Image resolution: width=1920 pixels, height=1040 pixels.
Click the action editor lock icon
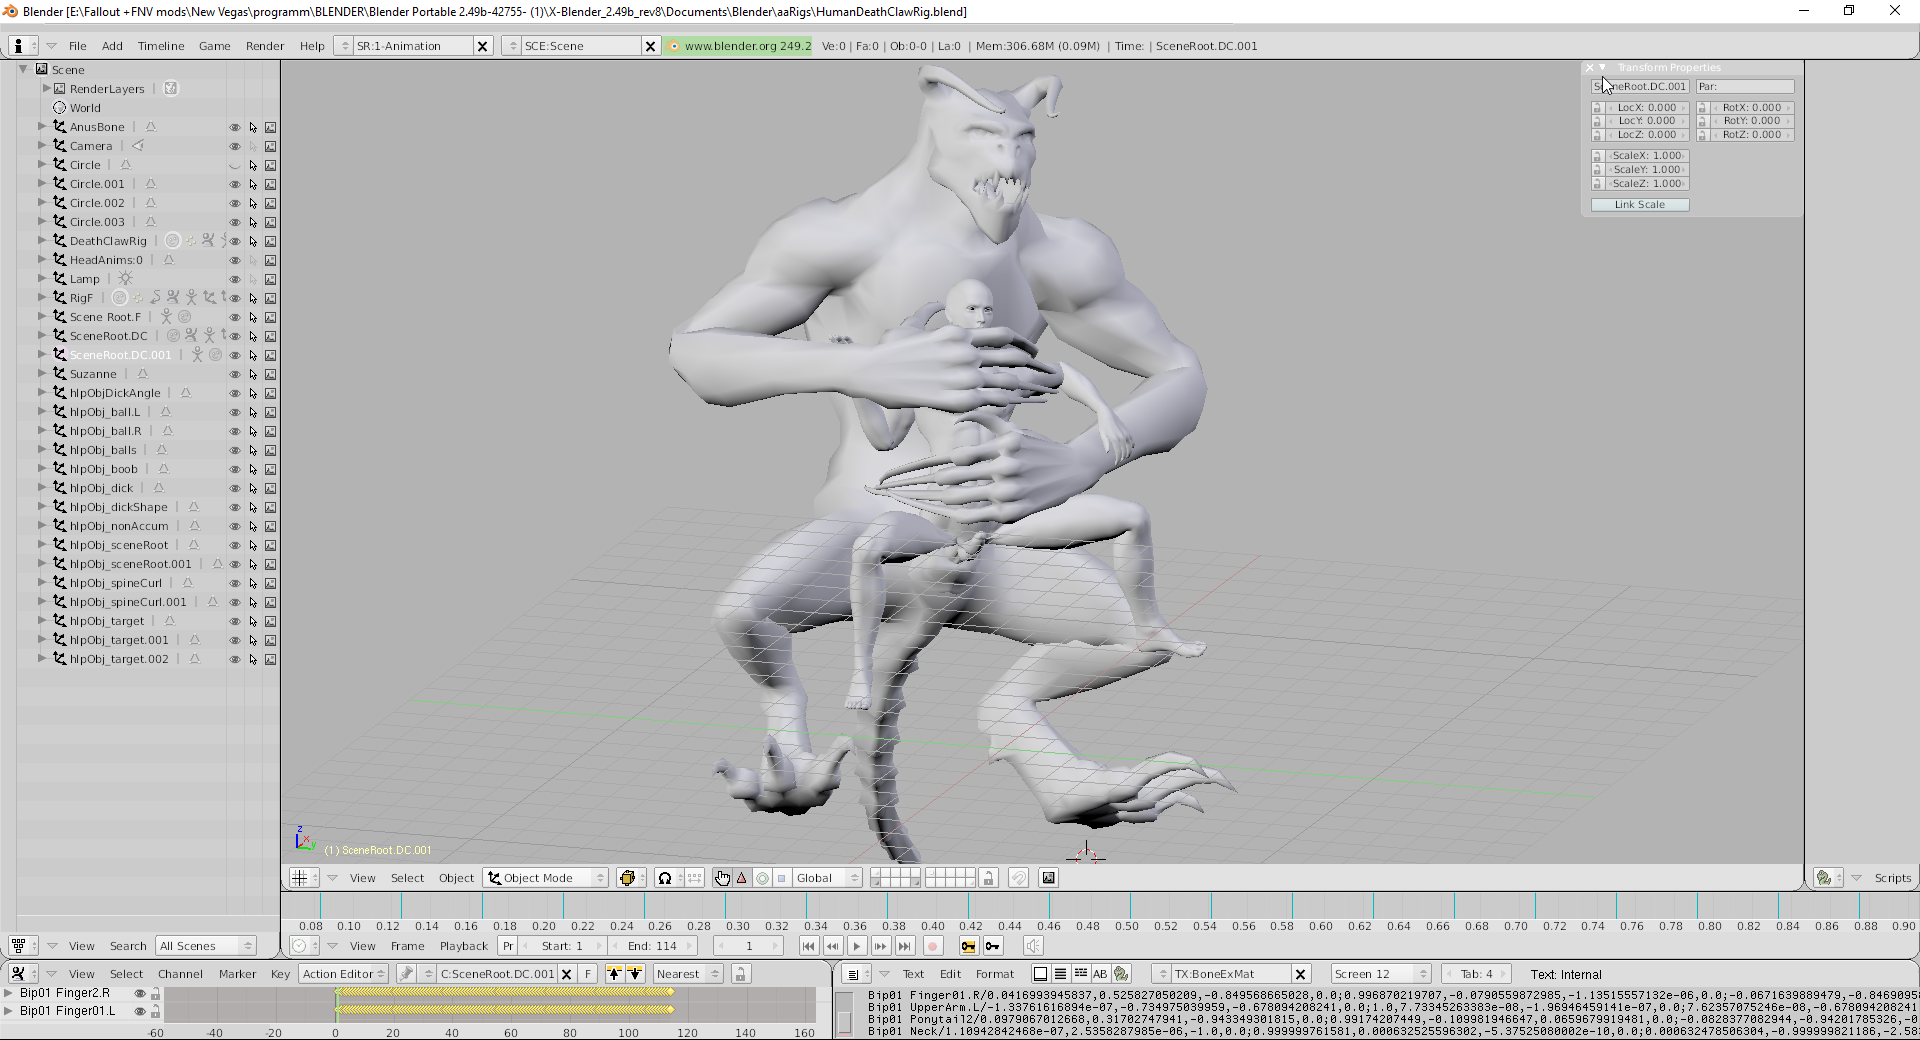(740, 974)
